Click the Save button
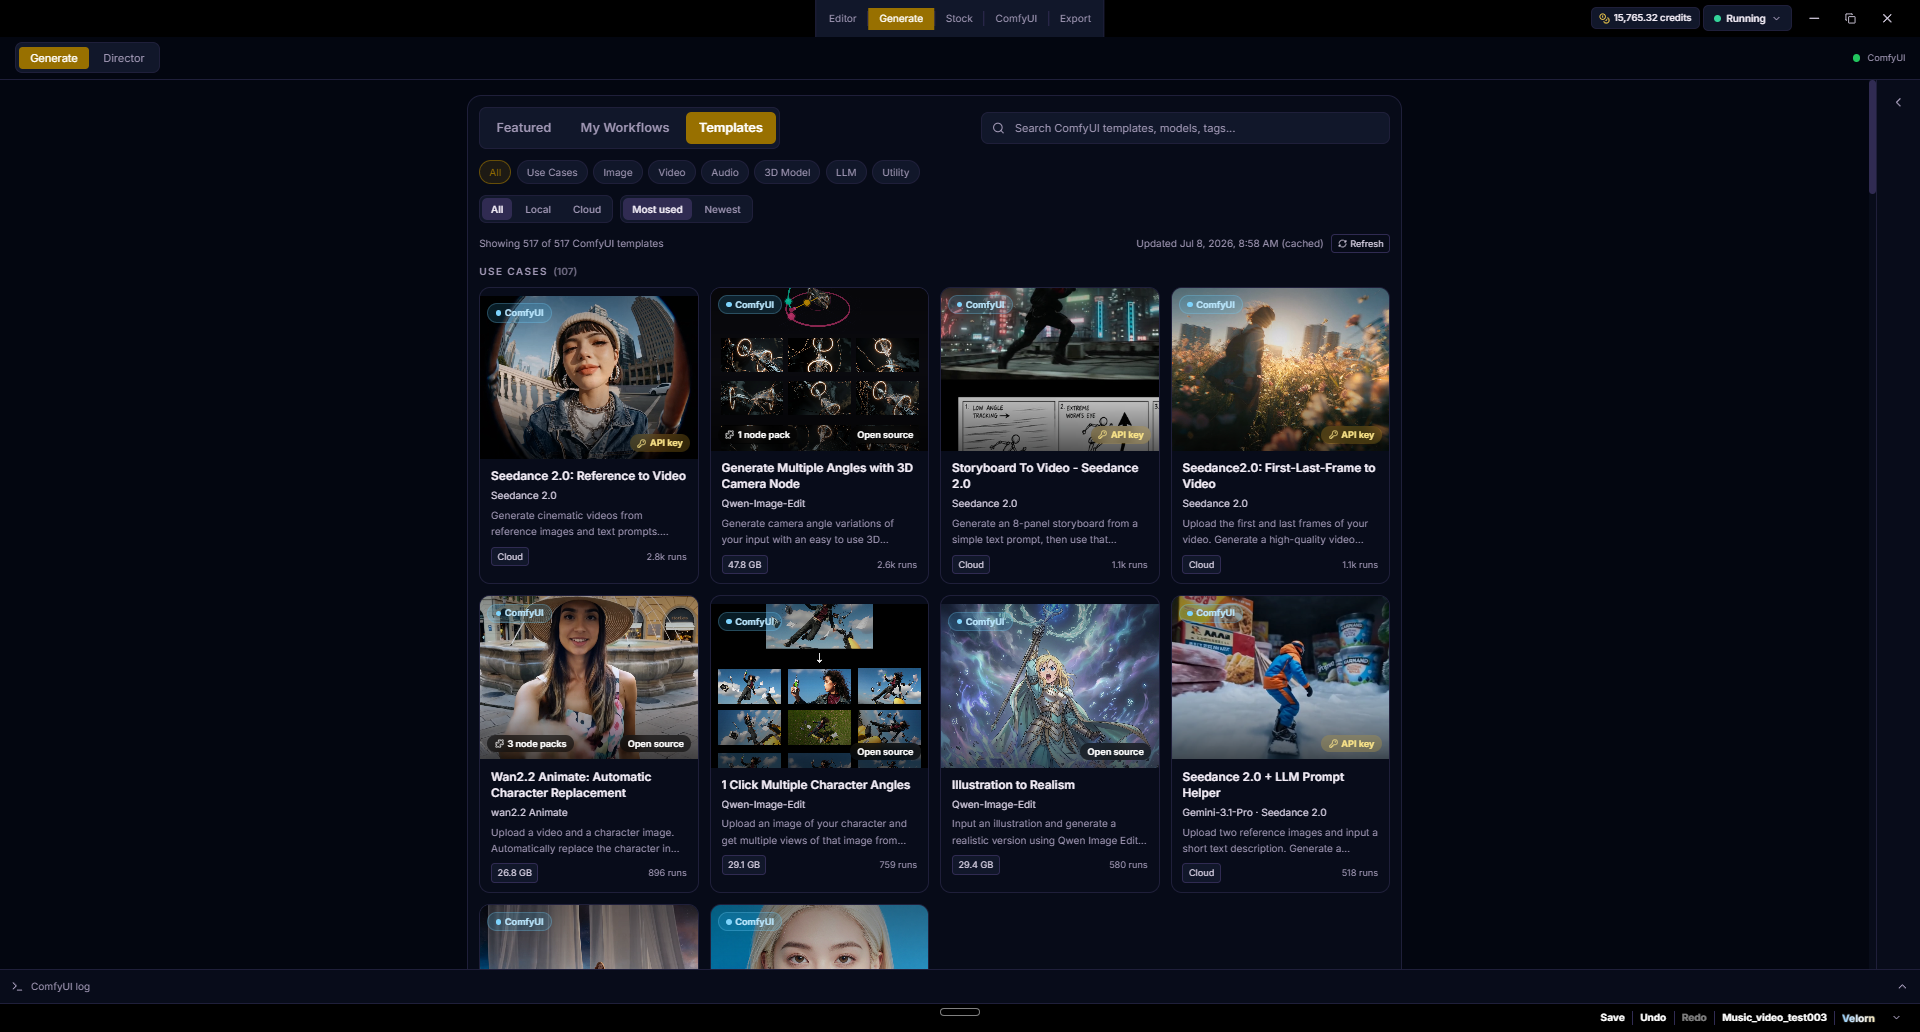The height and width of the screenshot is (1032, 1920). click(1612, 1018)
